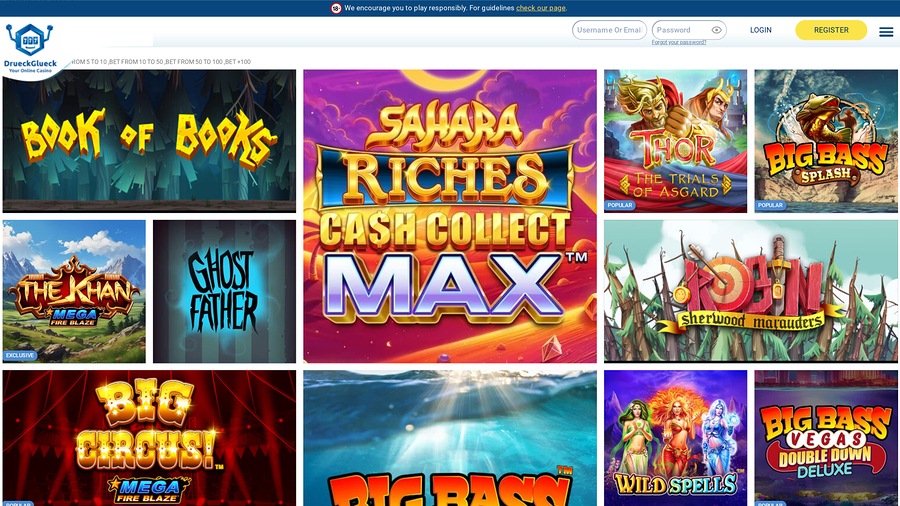Open the hamburger menu icon
The width and height of the screenshot is (900, 506).
click(886, 32)
